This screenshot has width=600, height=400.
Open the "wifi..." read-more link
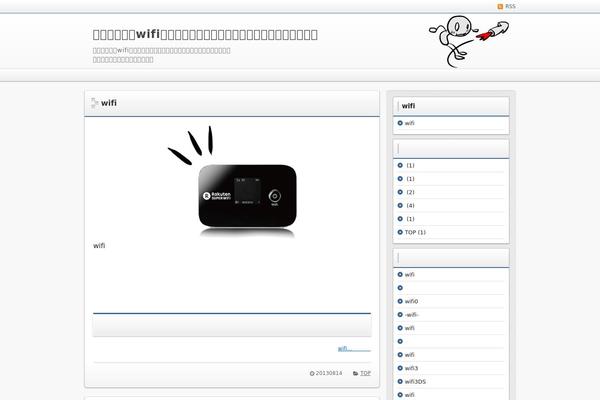coord(354,348)
